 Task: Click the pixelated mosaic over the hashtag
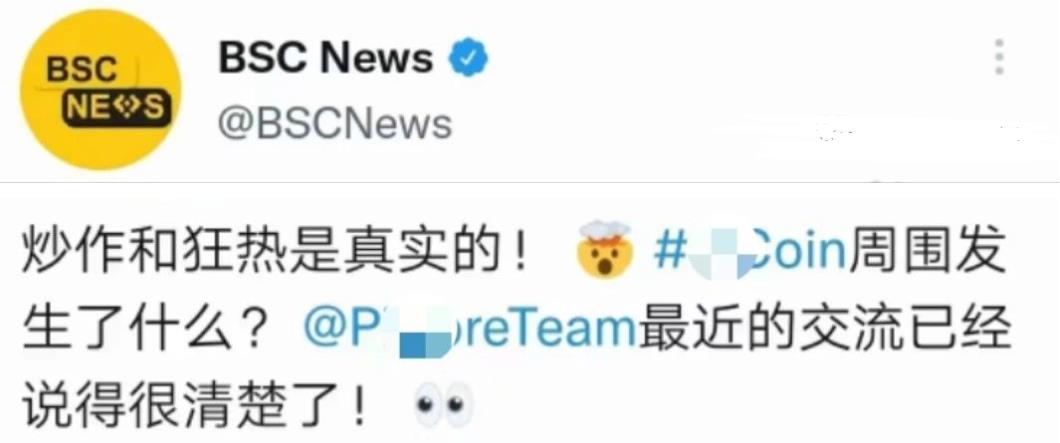pyautogui.click(x=719, y=254)
